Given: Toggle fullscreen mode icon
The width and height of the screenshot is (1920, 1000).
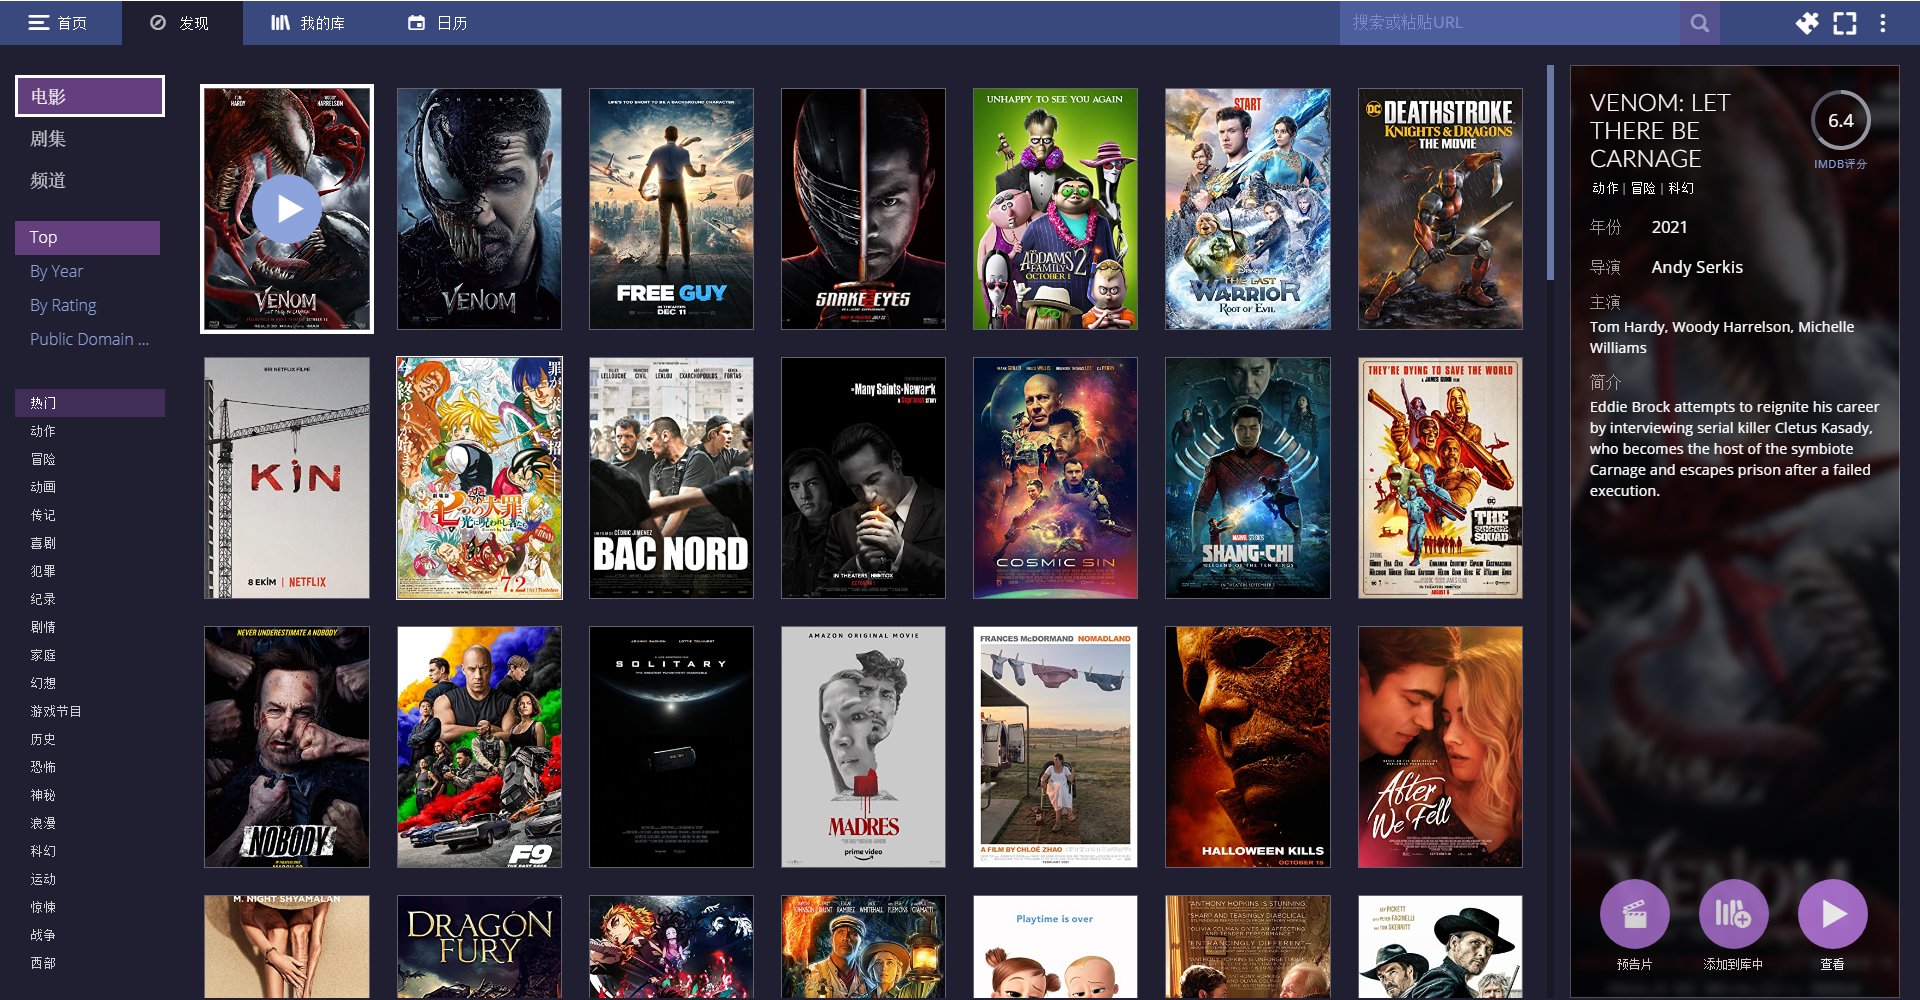Looking at the screenshot, I should coord(1845,23).
